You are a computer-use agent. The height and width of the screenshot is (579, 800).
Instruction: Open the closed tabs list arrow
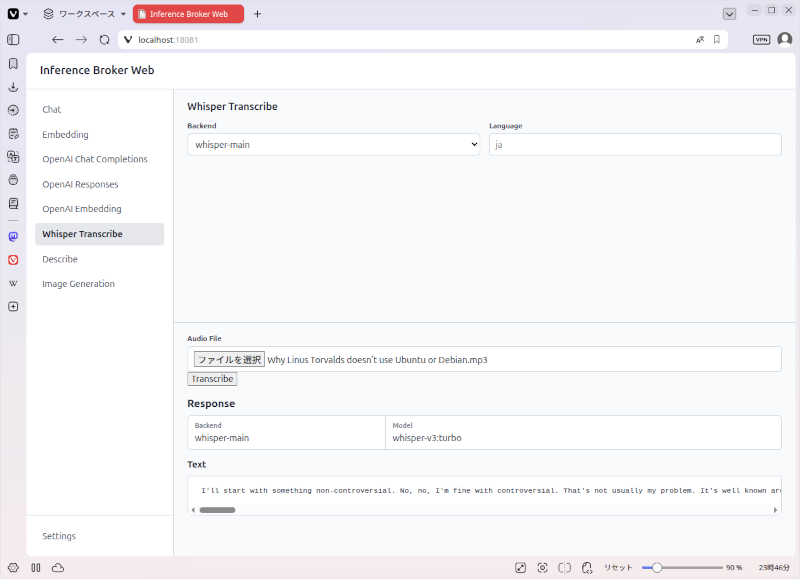(x=730, y=14)
